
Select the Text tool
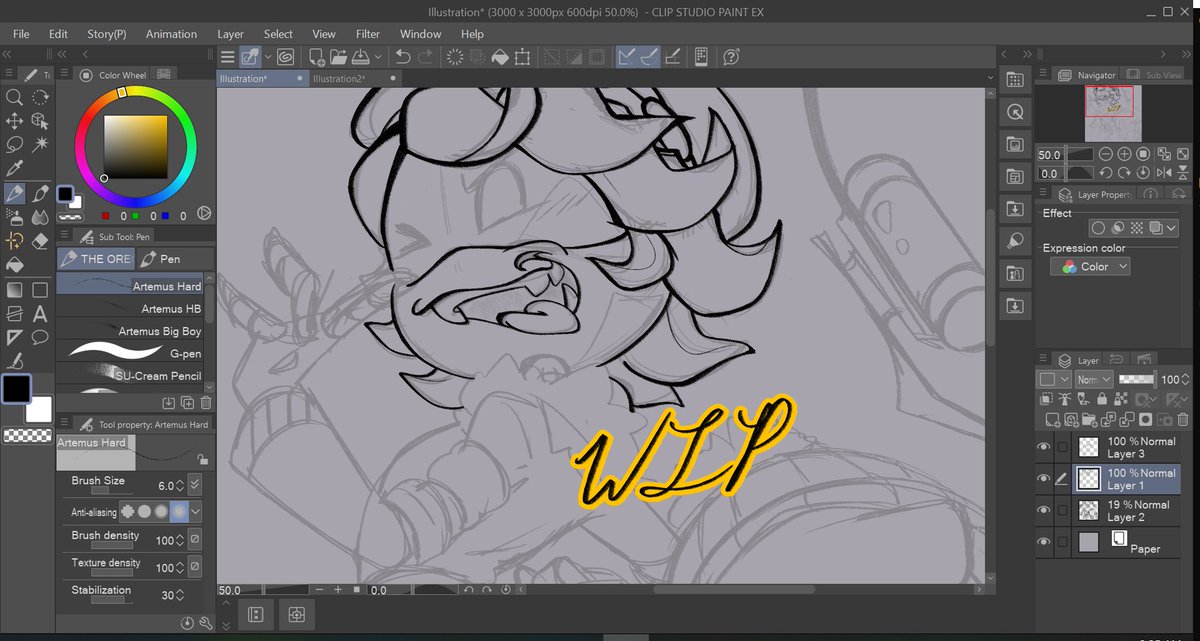pyautogui.click(x=40, y=314)
